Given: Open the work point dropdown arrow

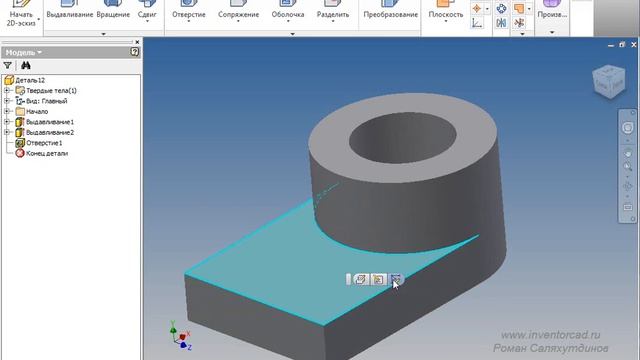Looking at the screenshot, I should 487,9.
